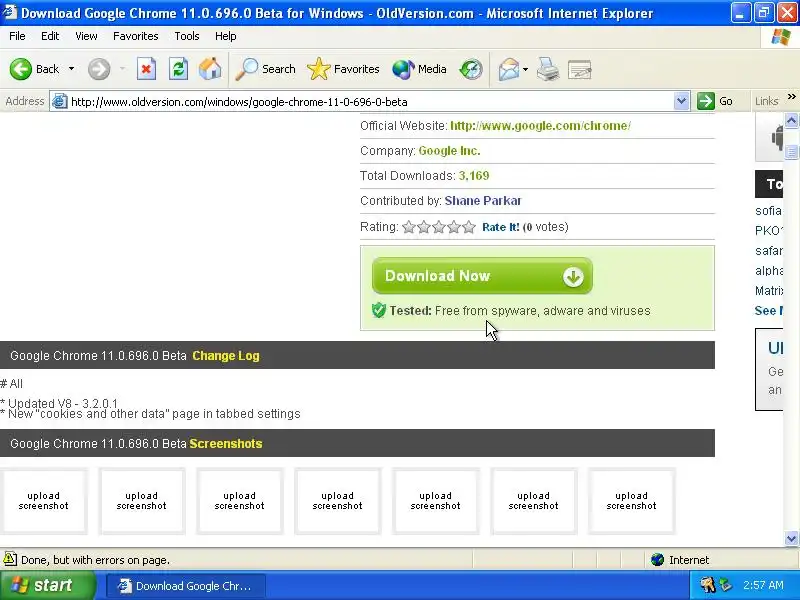
Task: Click the Android icon in sidebar
Action: 777,137
